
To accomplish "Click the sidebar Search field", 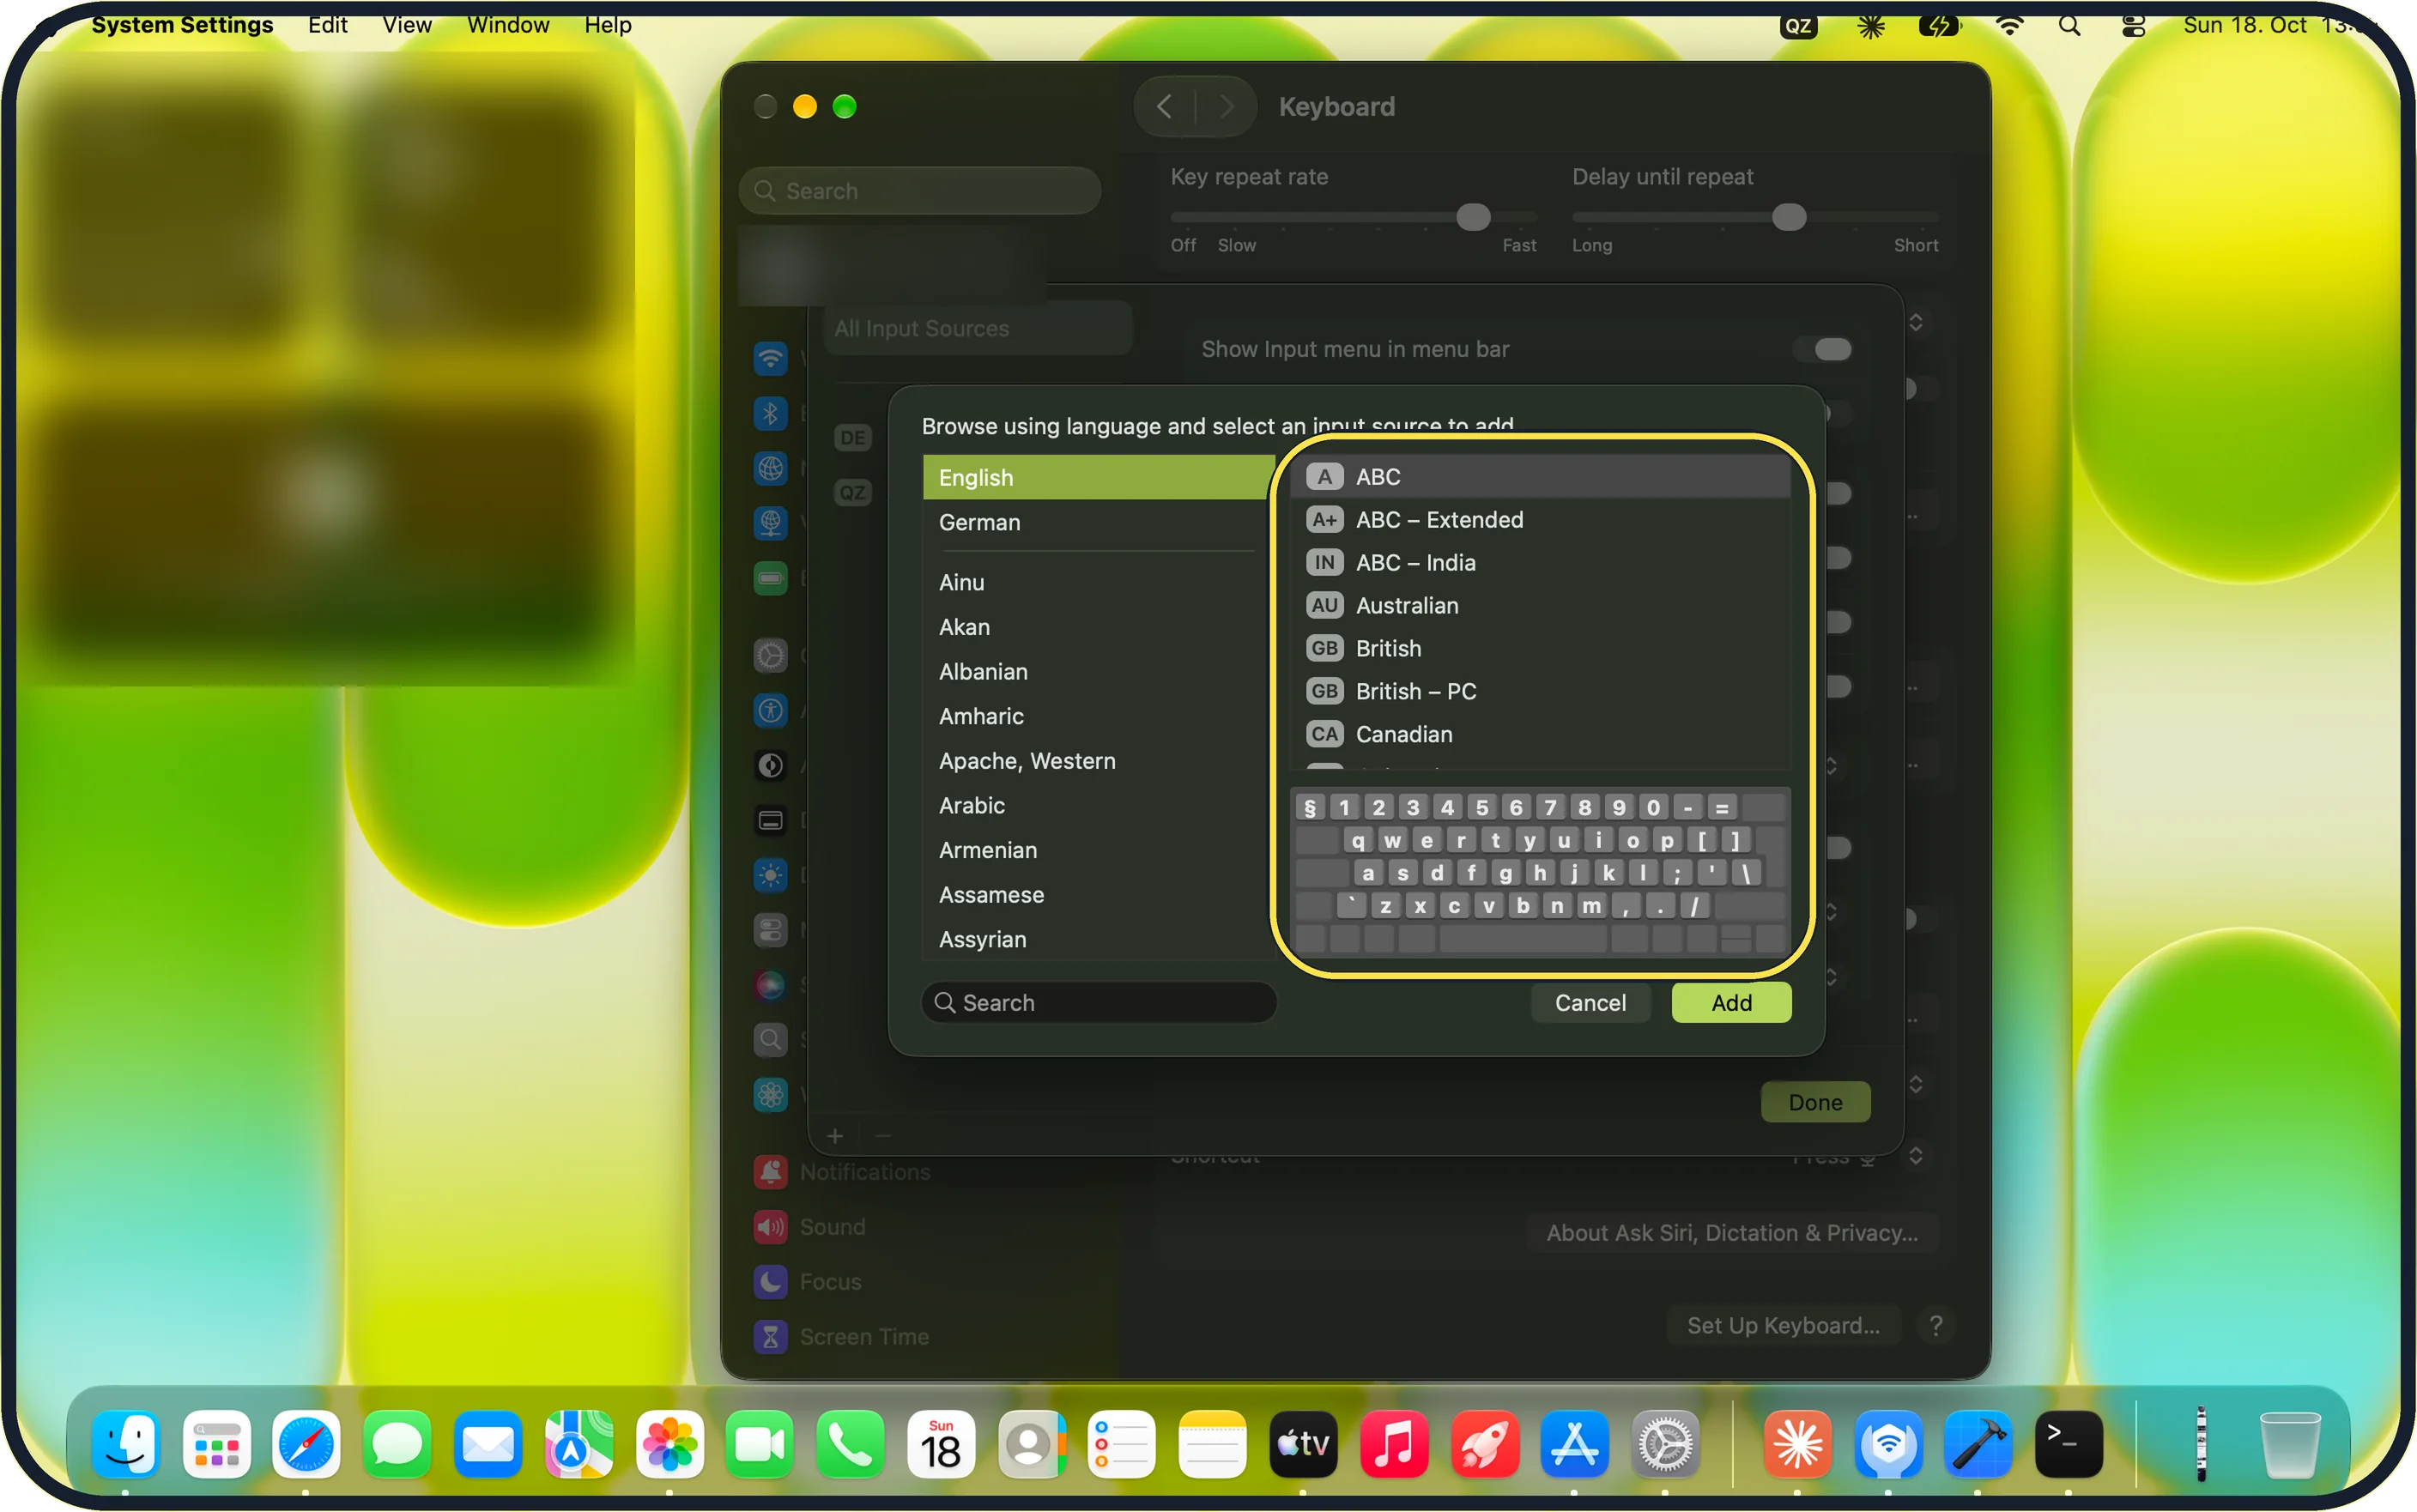I will (919, 190).
